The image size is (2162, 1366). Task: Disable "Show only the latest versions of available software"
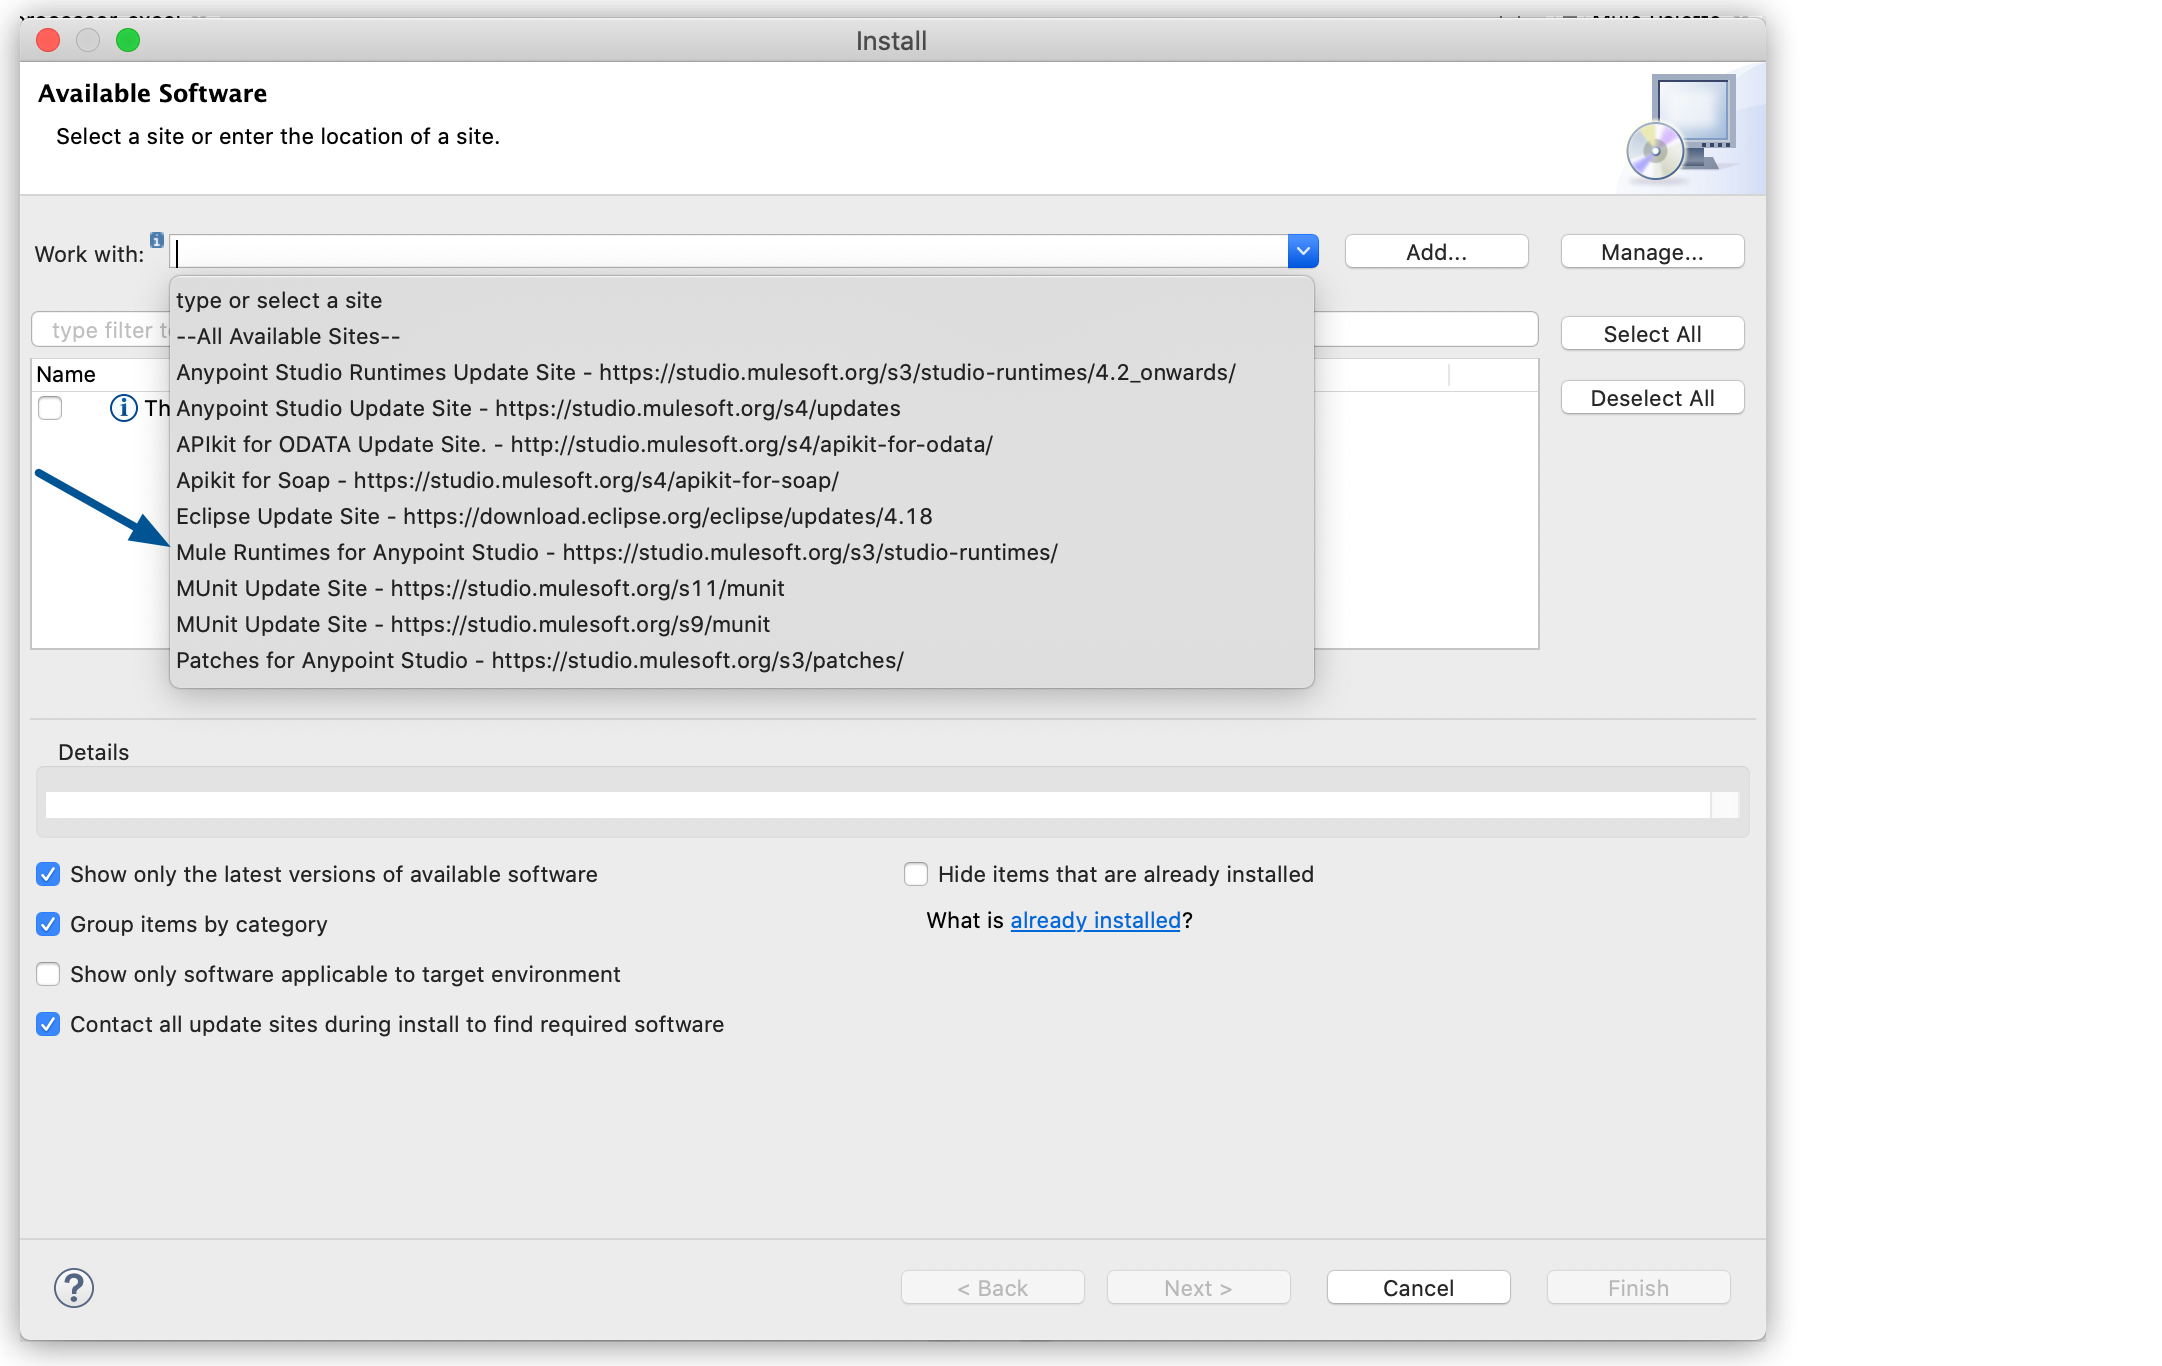(x=48, y=873)
